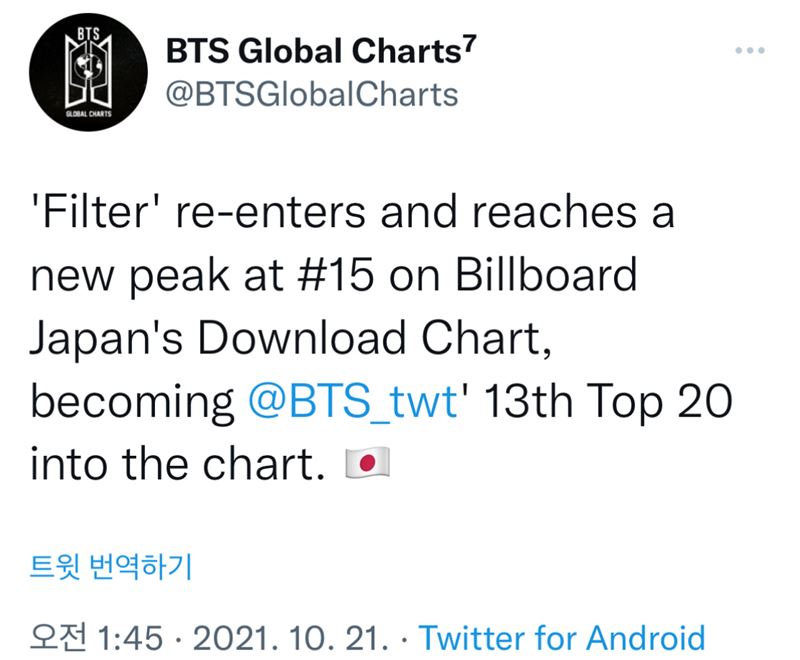This screenshot has width=800, height=660.
Task: Open the Twitter for Android source link
Action: click(x=561, y=637)
